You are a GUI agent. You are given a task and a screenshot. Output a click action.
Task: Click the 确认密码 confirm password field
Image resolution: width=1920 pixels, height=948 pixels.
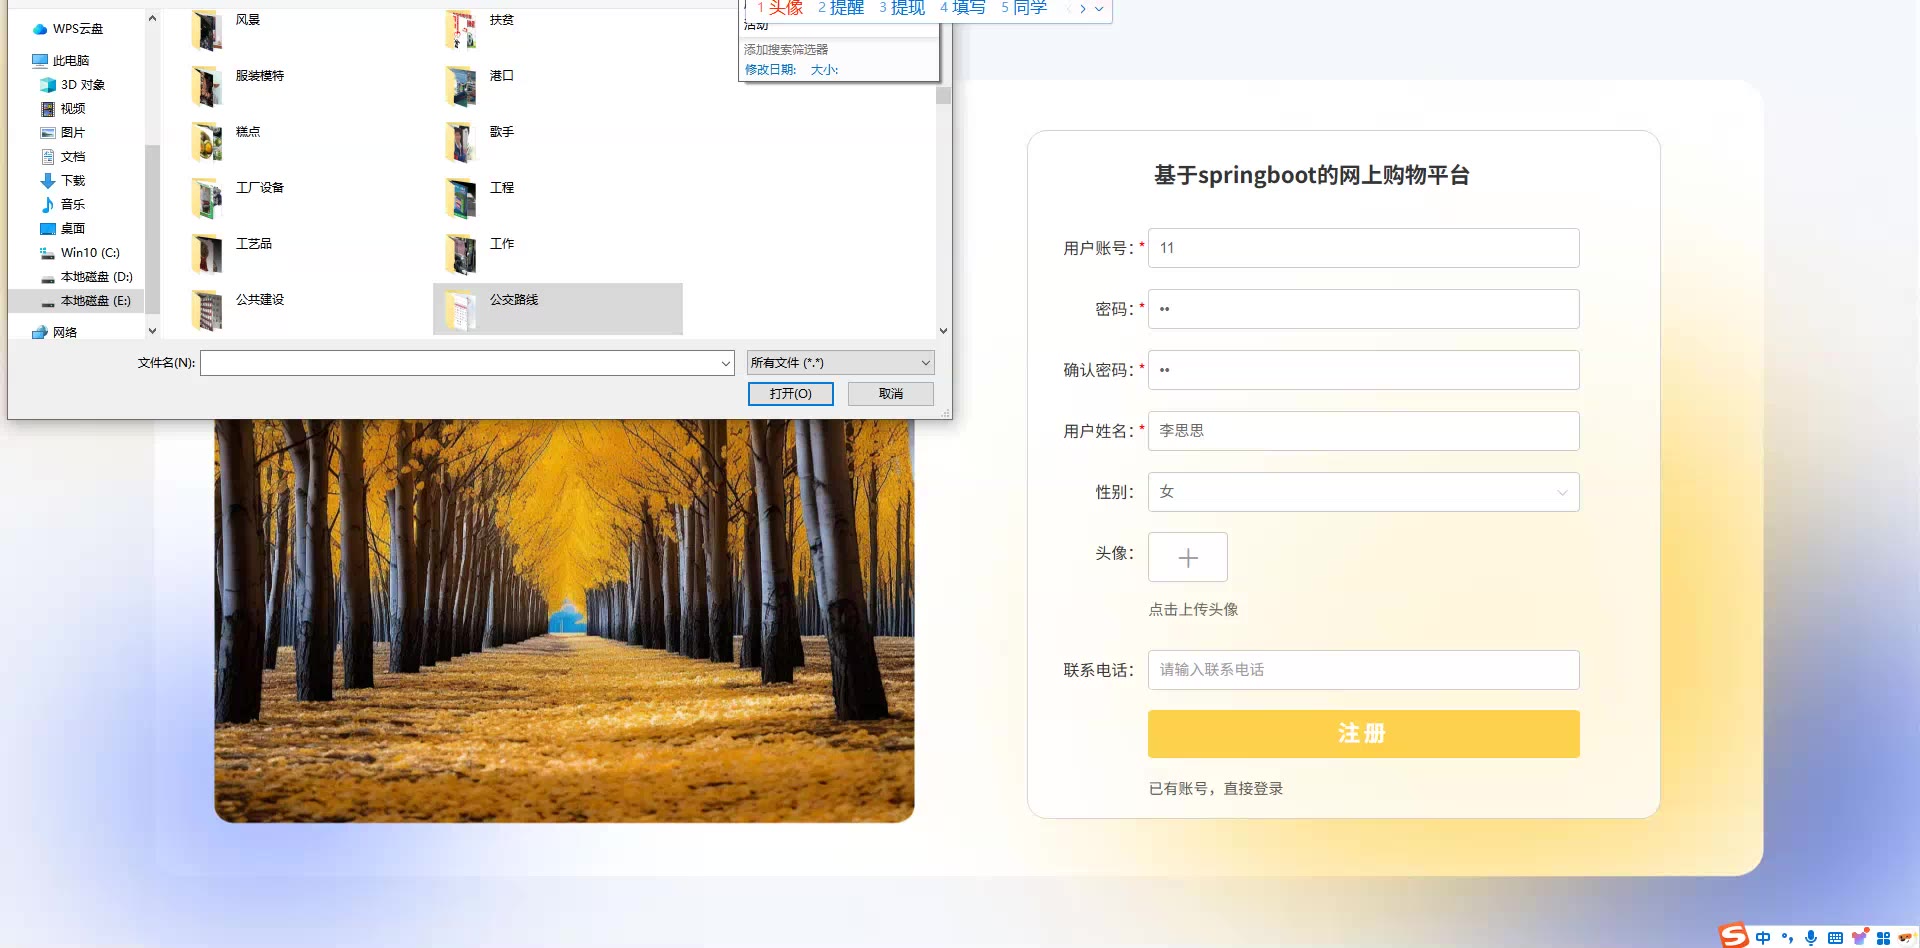[1364, 370]
